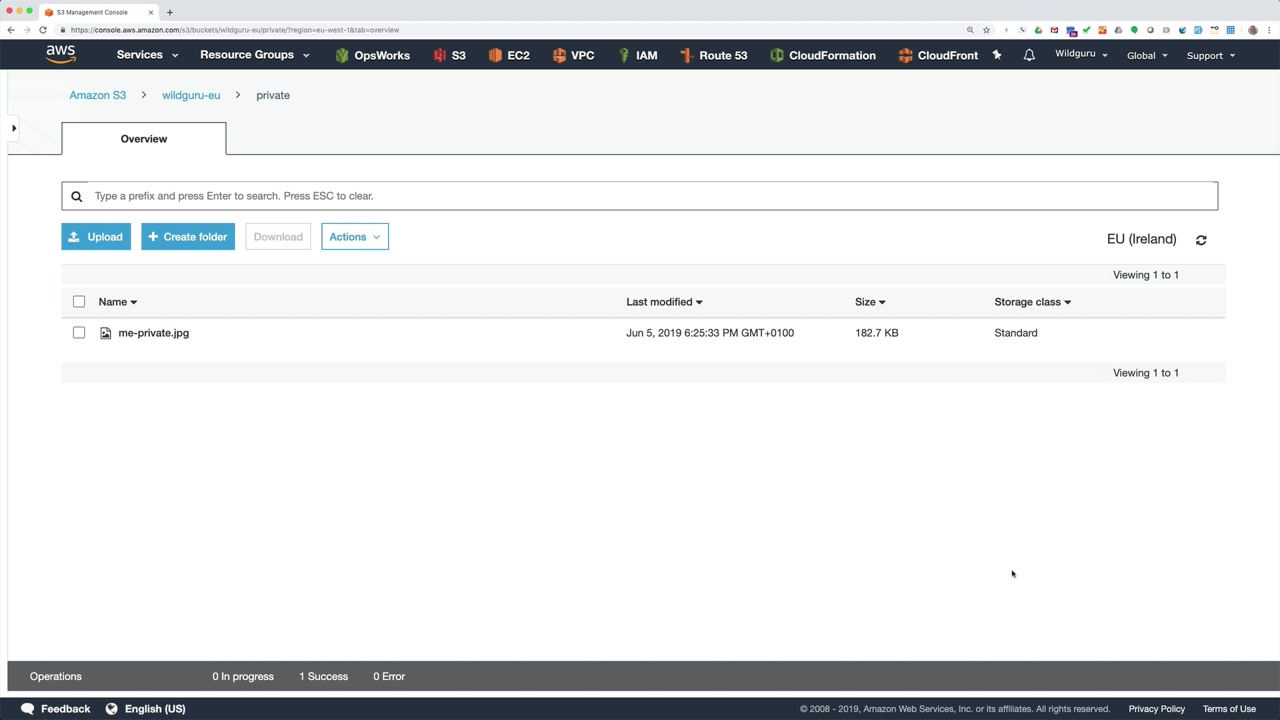Open the Route 53 shortcut icon
Screen dimensions: 1280x720
click(x=686, y=55)
